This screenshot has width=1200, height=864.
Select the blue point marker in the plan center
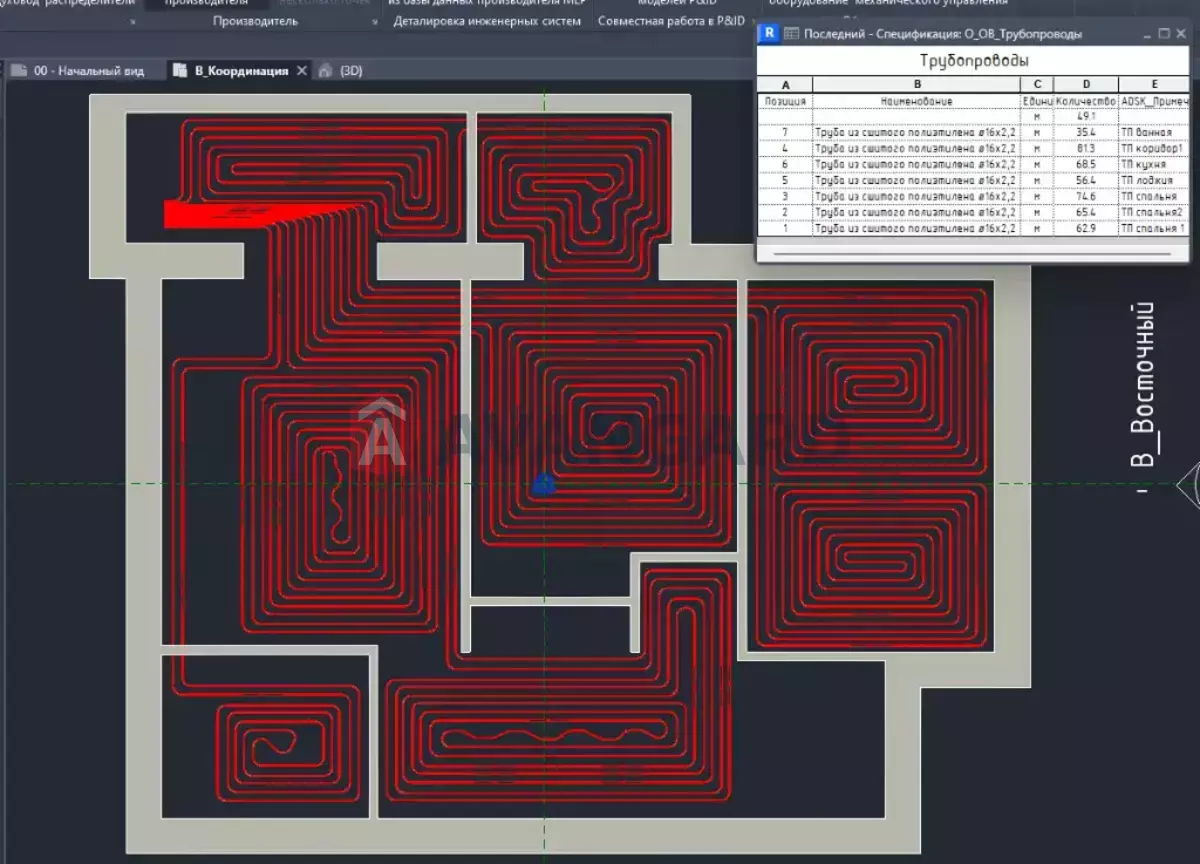pos(543,486)
